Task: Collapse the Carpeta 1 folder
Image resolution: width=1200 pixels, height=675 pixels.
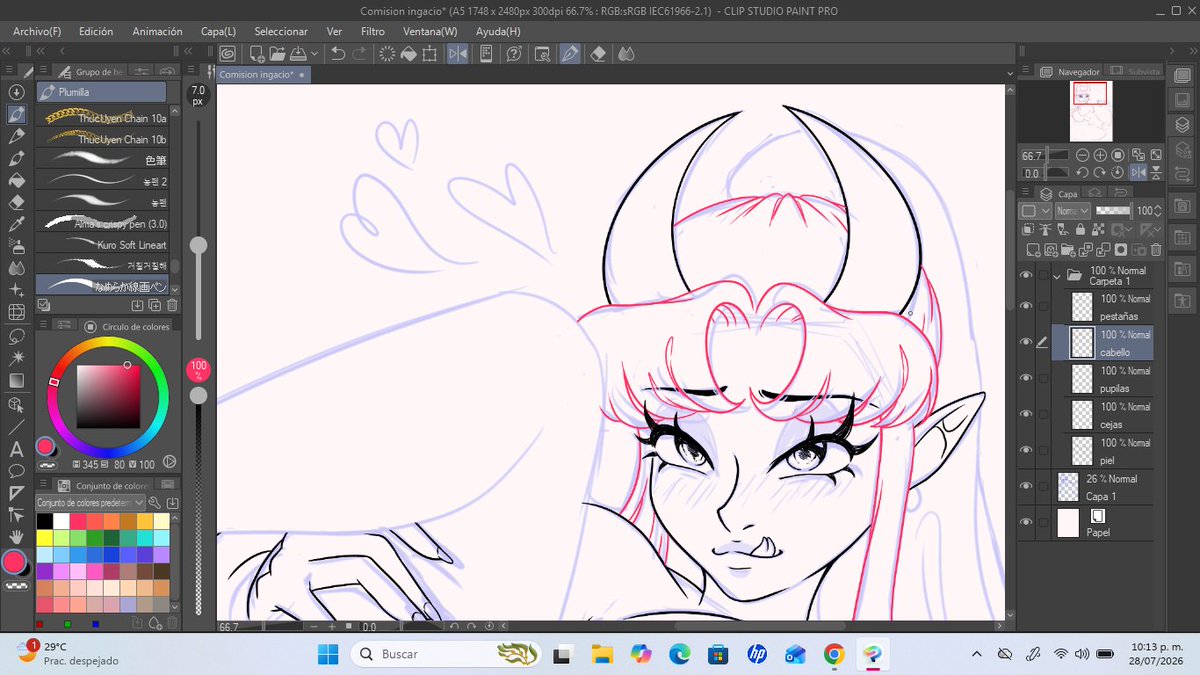Action: point(1059,275)
